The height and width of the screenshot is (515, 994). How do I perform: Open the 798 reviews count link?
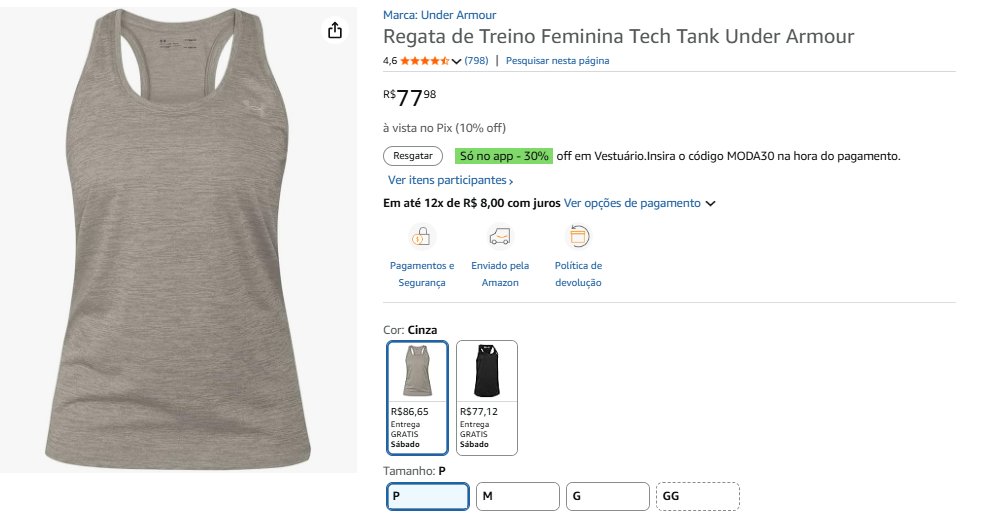pyautogui.click(x=476, y=61)
